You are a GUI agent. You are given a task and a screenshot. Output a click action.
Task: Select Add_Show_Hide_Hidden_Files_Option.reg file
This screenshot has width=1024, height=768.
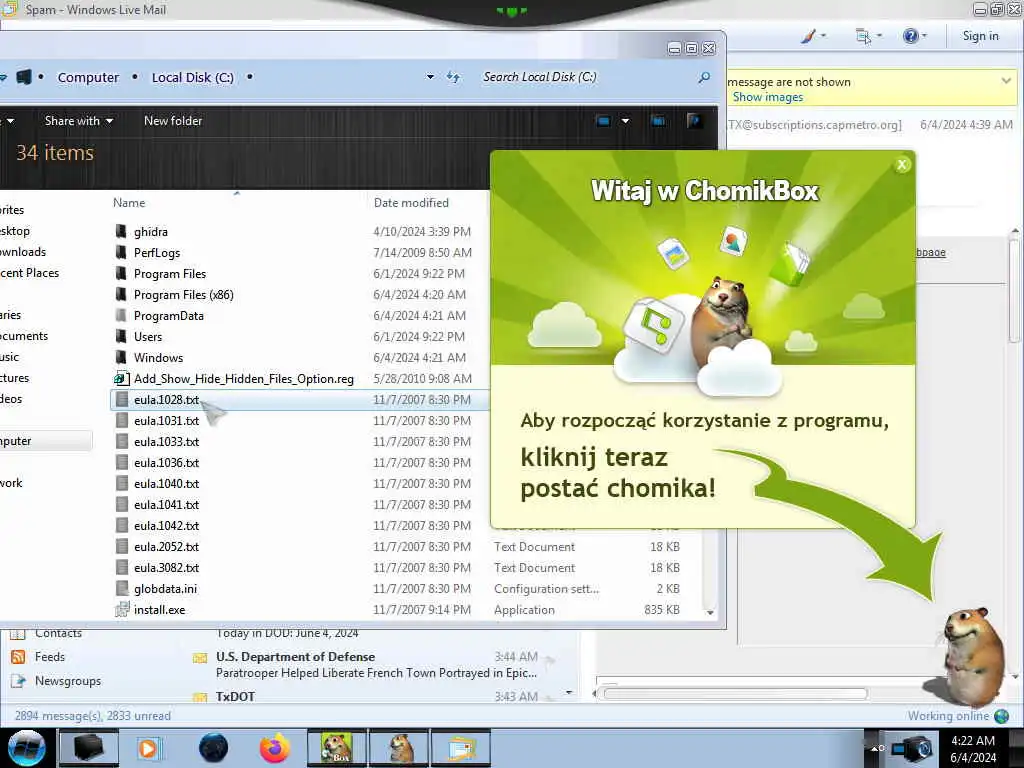click(244, 379)
